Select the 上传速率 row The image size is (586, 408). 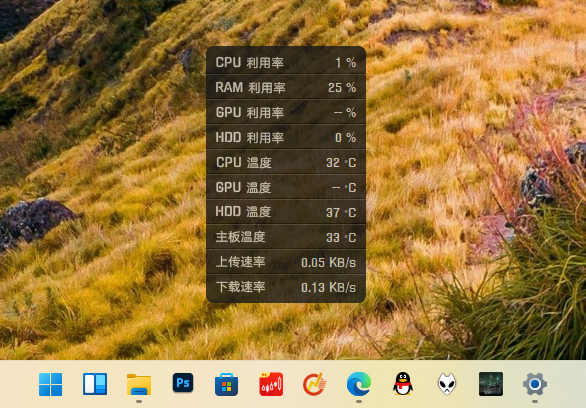click(x=286, y=262)
